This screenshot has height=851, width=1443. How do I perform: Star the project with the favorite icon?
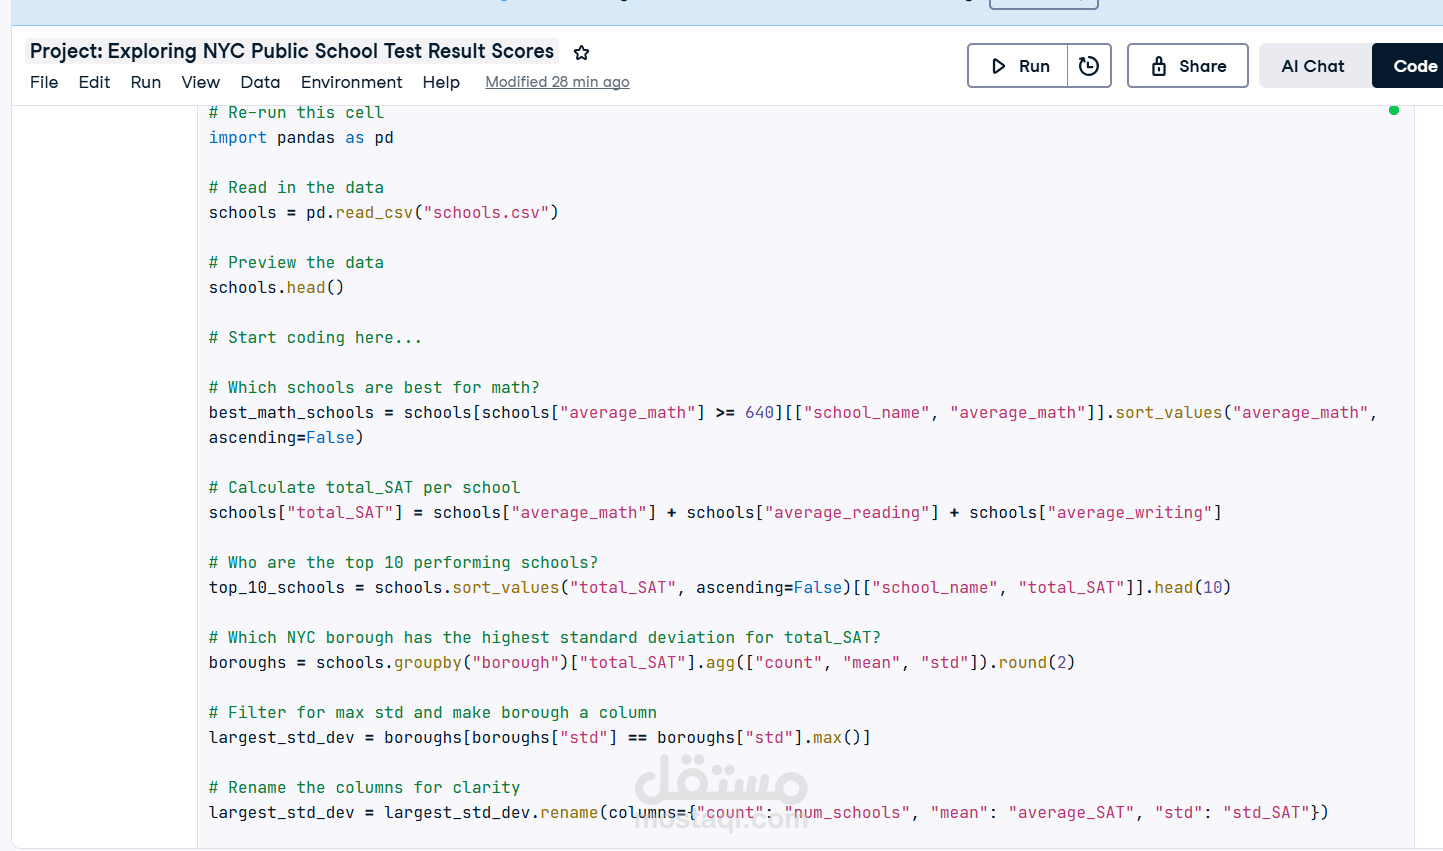pos(581,52)
